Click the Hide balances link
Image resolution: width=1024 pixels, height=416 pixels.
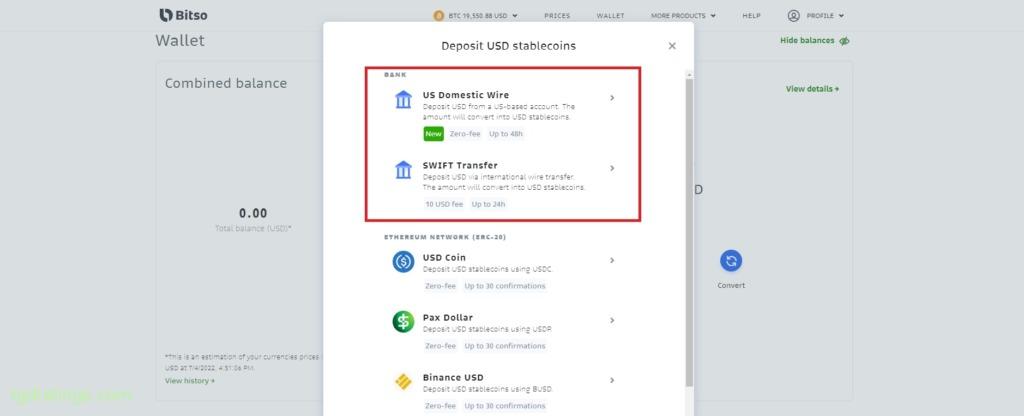pyautogui.click(x=807, y=40)
